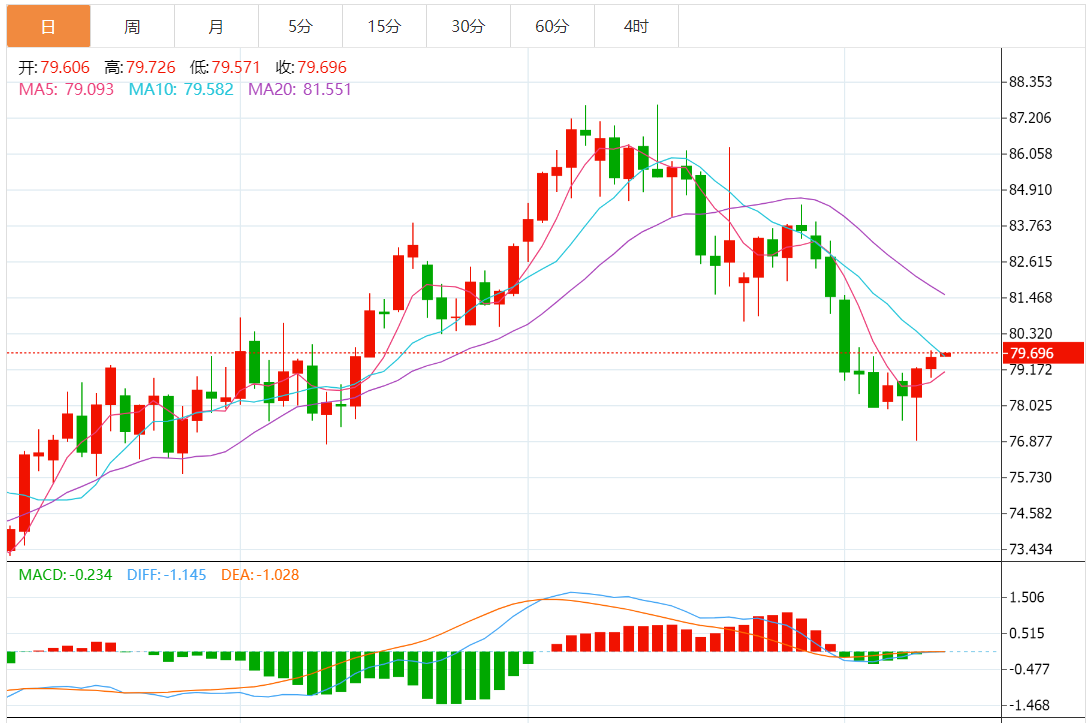Click the -1.468 MACD axis label
Screen dimensions: 1092x723
(x=1027, y=706)
